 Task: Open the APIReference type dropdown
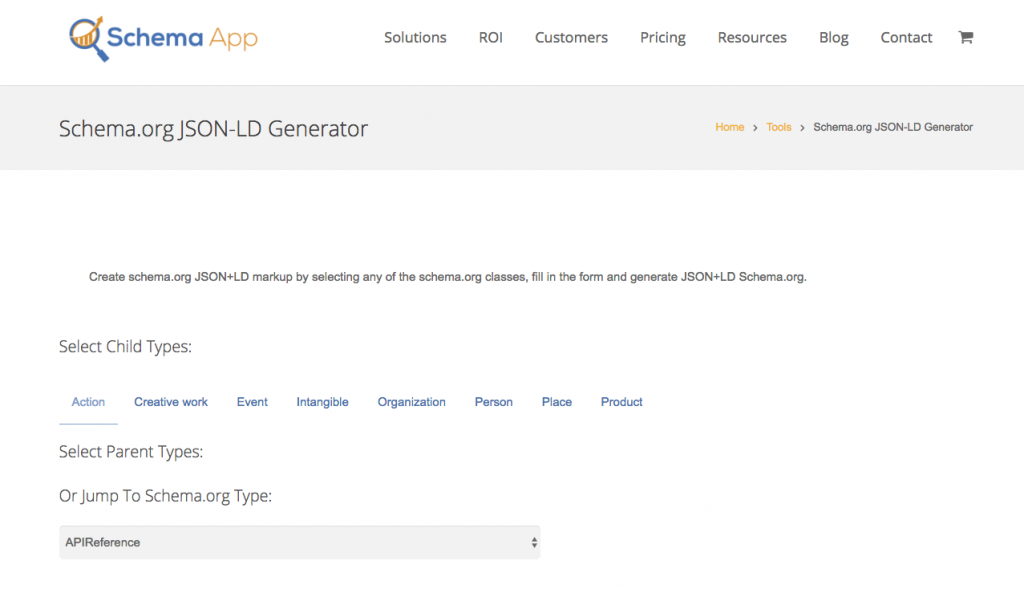pos(298,542)
